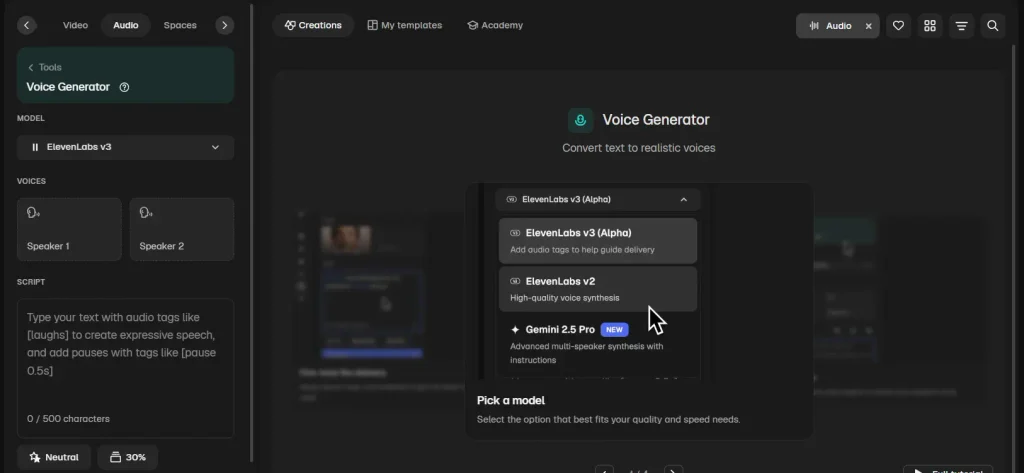Go to next tutorial slide
The width and height of the screenshot is (1024, 473).
(673, 470)
